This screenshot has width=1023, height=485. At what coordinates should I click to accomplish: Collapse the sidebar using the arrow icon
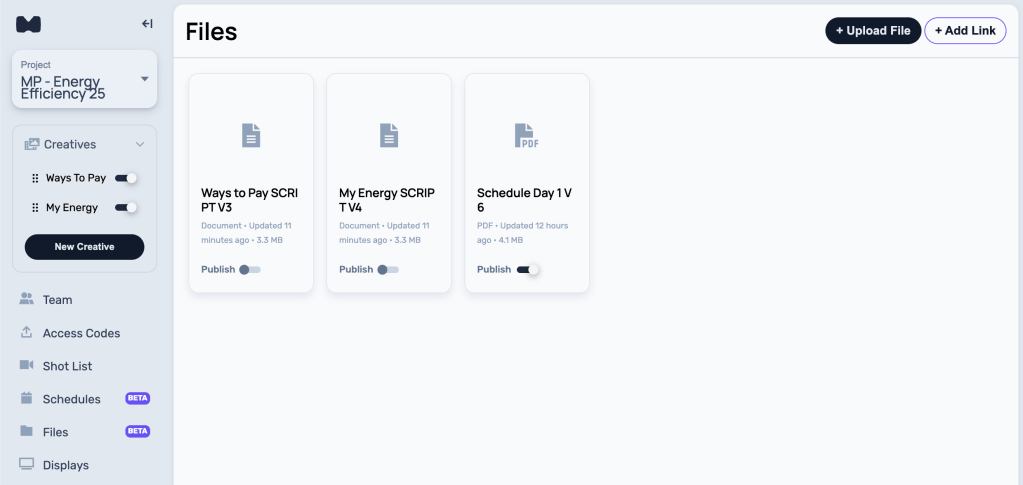pyautogui.click(x=147, y=24)
